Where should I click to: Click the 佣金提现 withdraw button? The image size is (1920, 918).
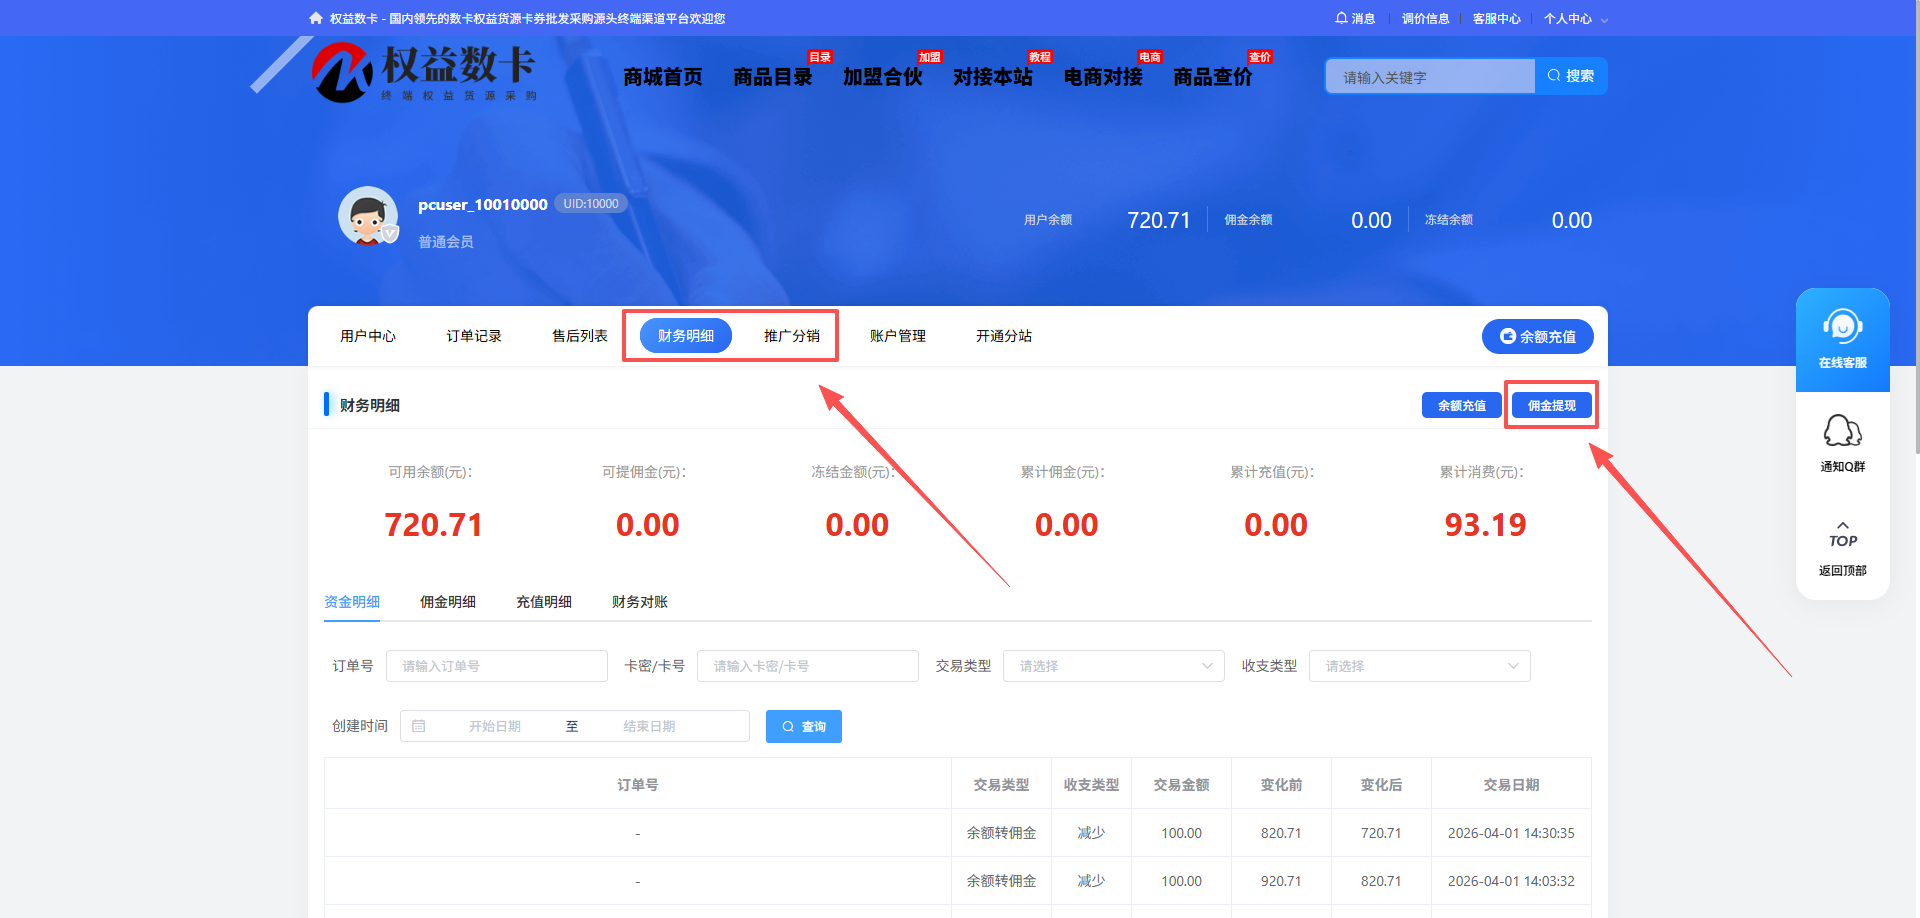coord(1550,404)
